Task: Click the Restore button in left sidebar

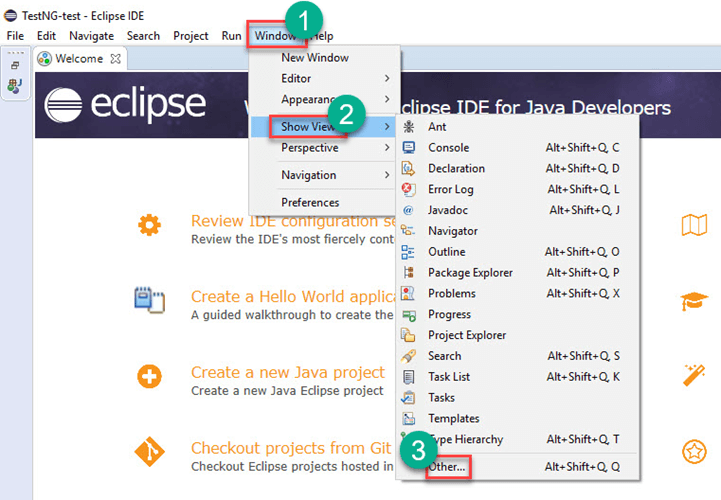Action: [x=15, y=65]
